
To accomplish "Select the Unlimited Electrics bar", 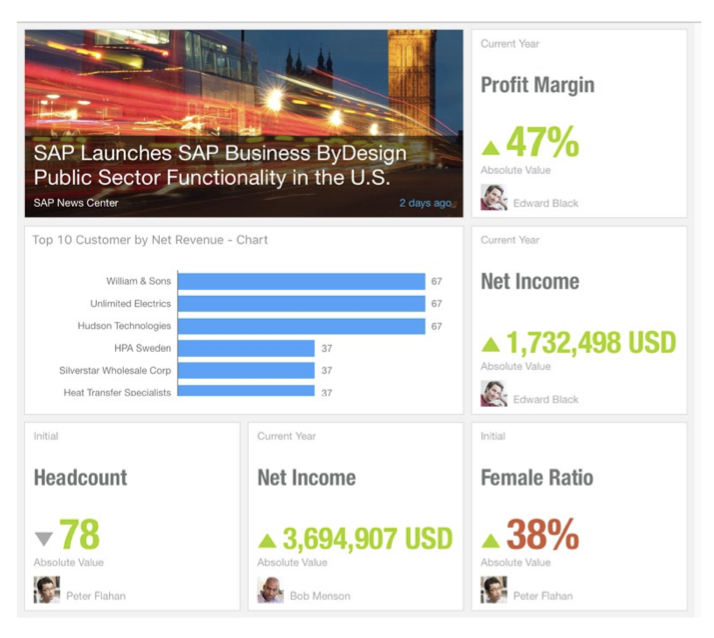I will [301, 303].
